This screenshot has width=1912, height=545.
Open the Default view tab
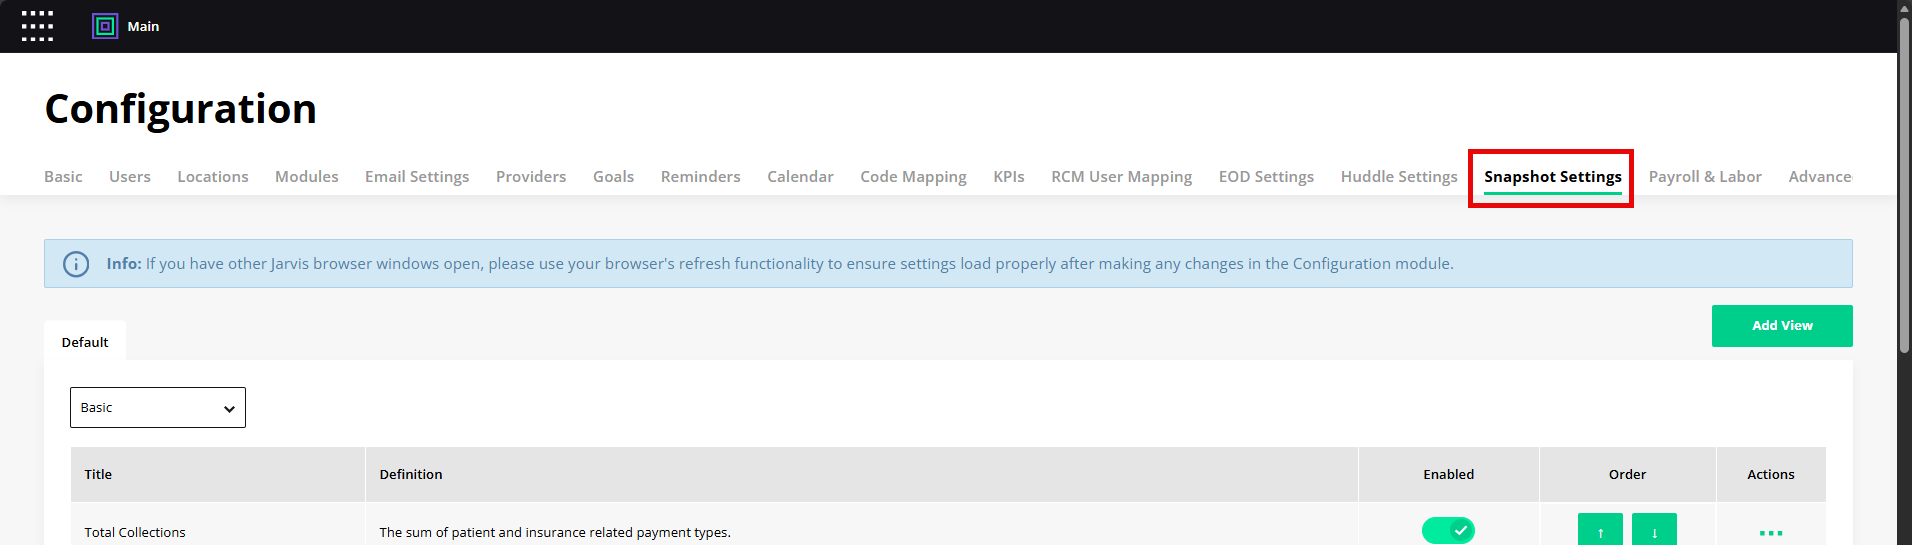(x=85, y=342)
